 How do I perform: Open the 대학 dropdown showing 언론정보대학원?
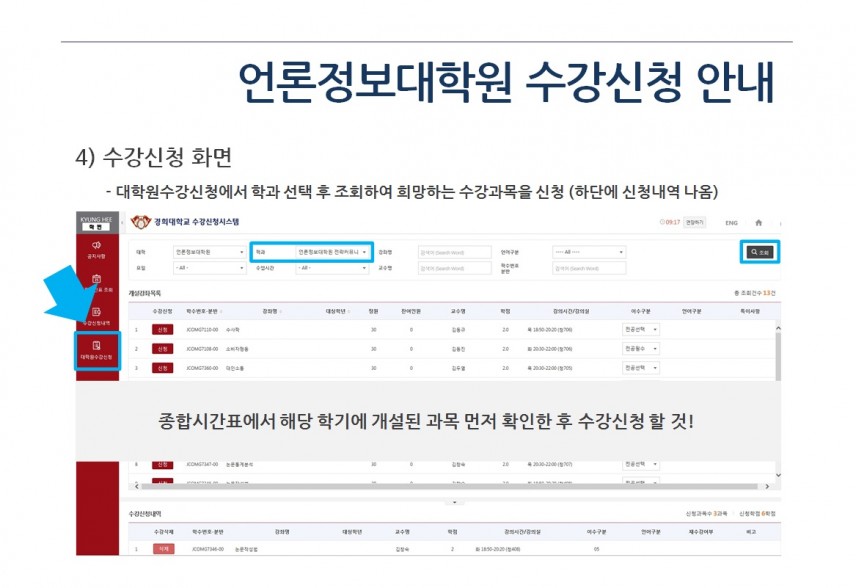[209, 252]
